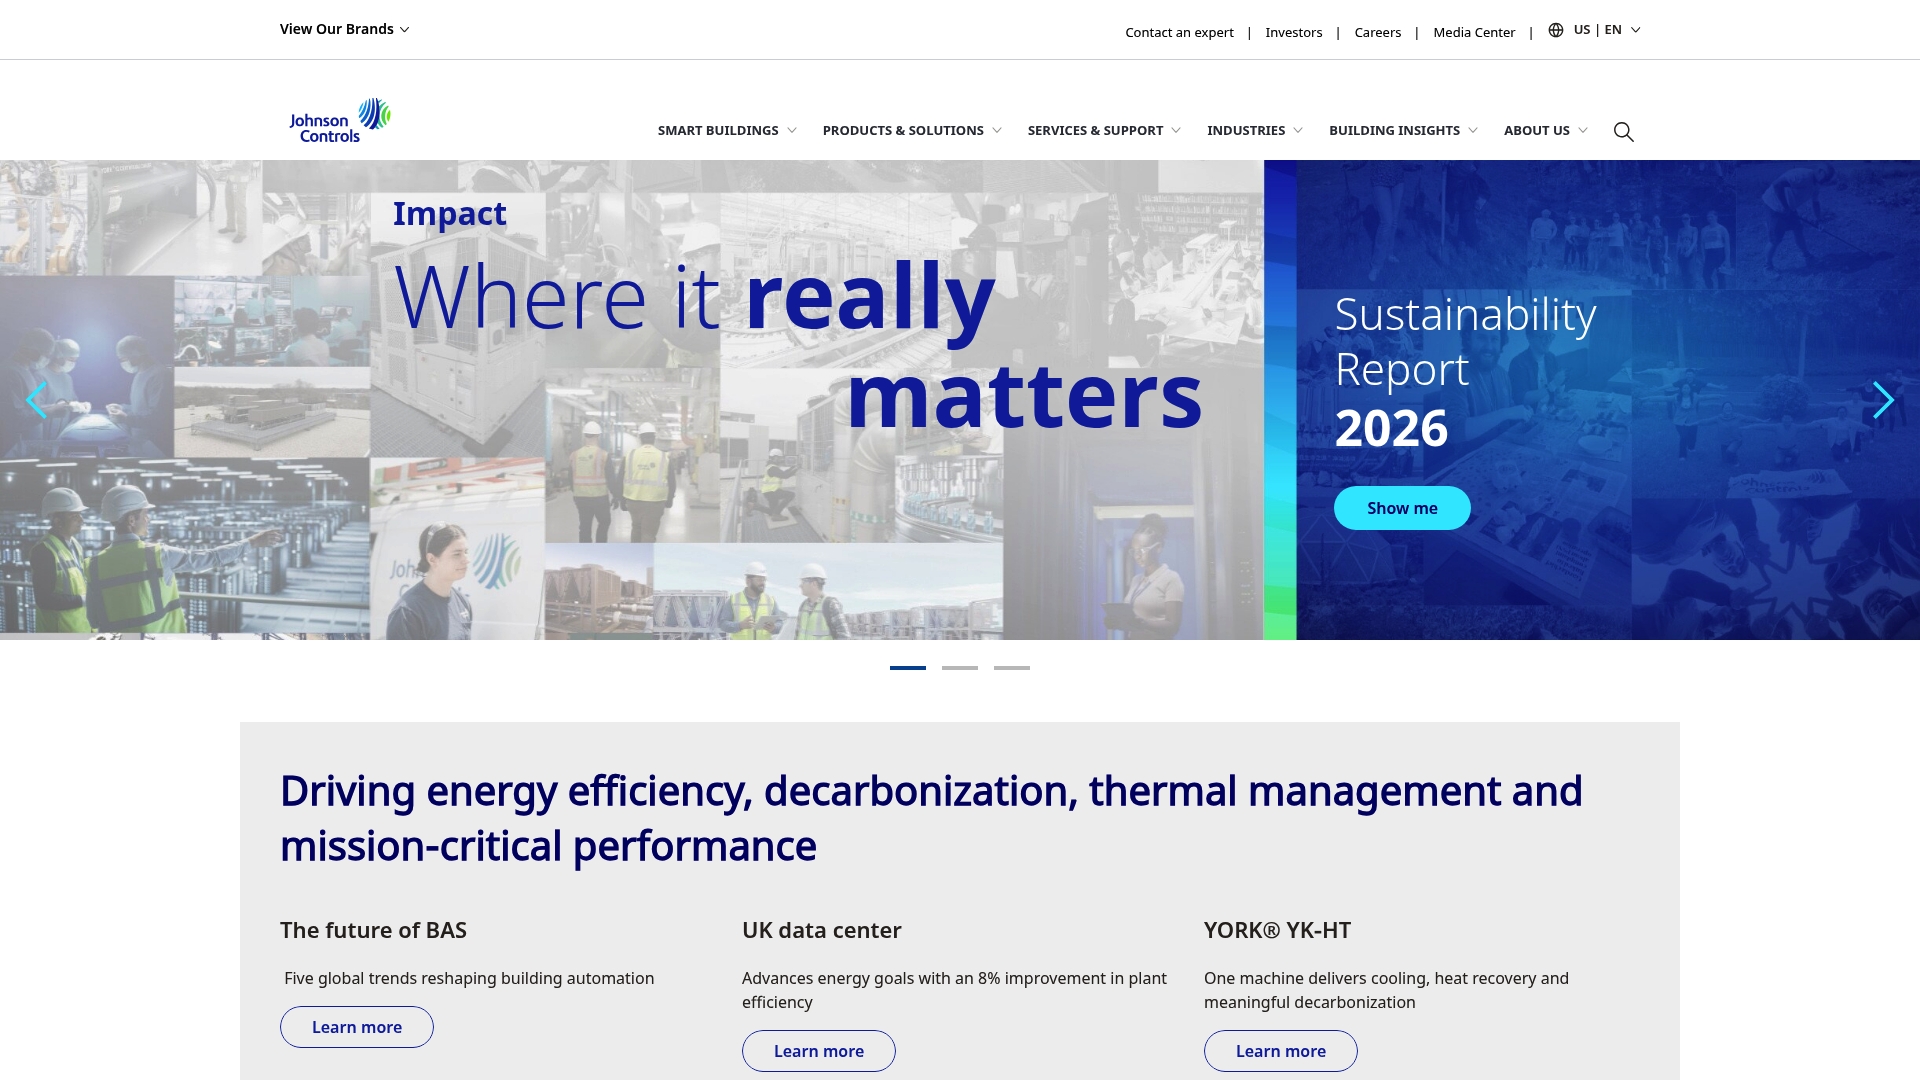Image resolution: width=1920 pixels, height=1080 pixels.
Task: Click the Show me button
Action: tap(1402, 507)
